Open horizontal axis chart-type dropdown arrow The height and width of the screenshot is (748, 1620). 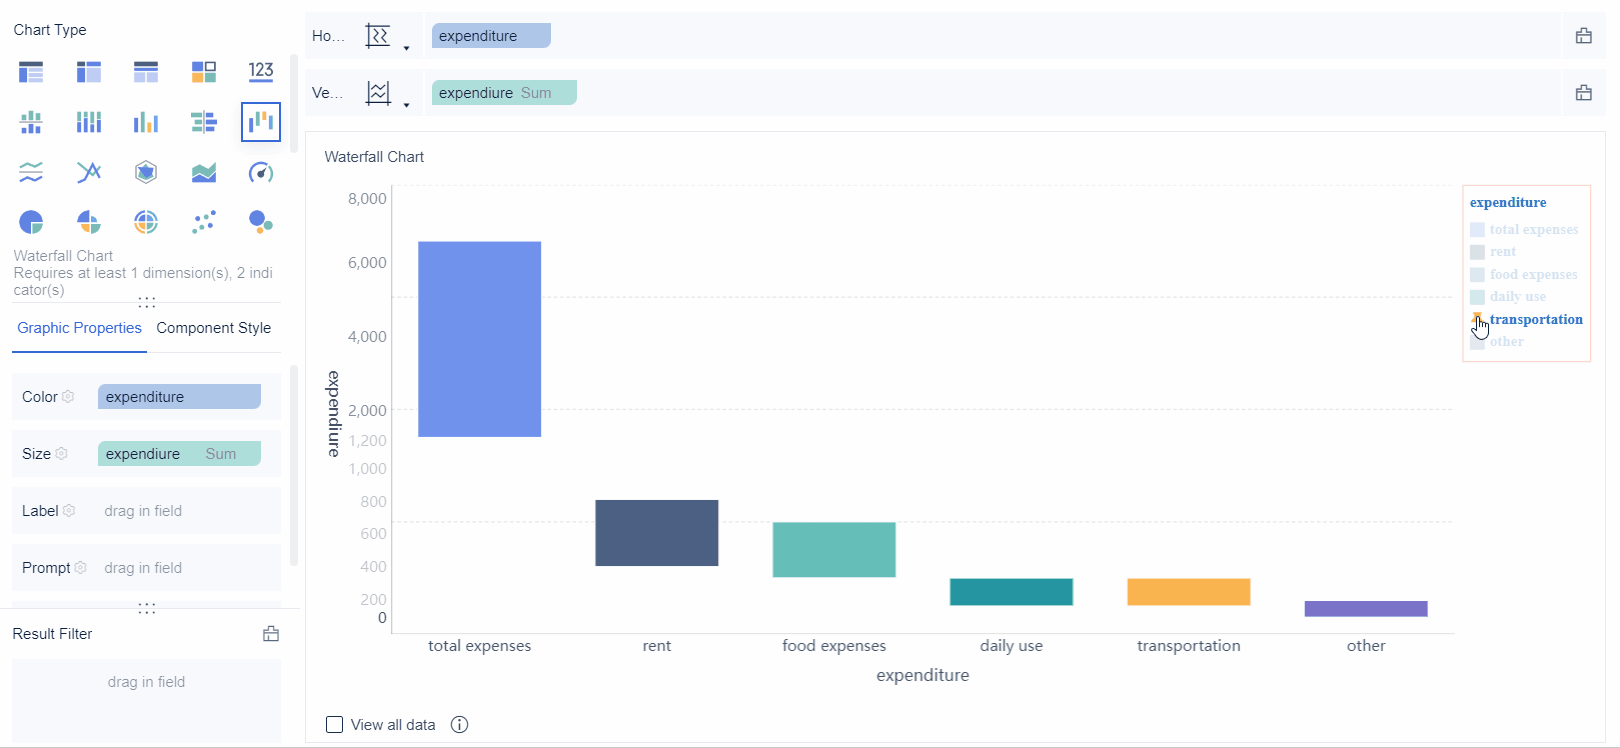point(406,48)
